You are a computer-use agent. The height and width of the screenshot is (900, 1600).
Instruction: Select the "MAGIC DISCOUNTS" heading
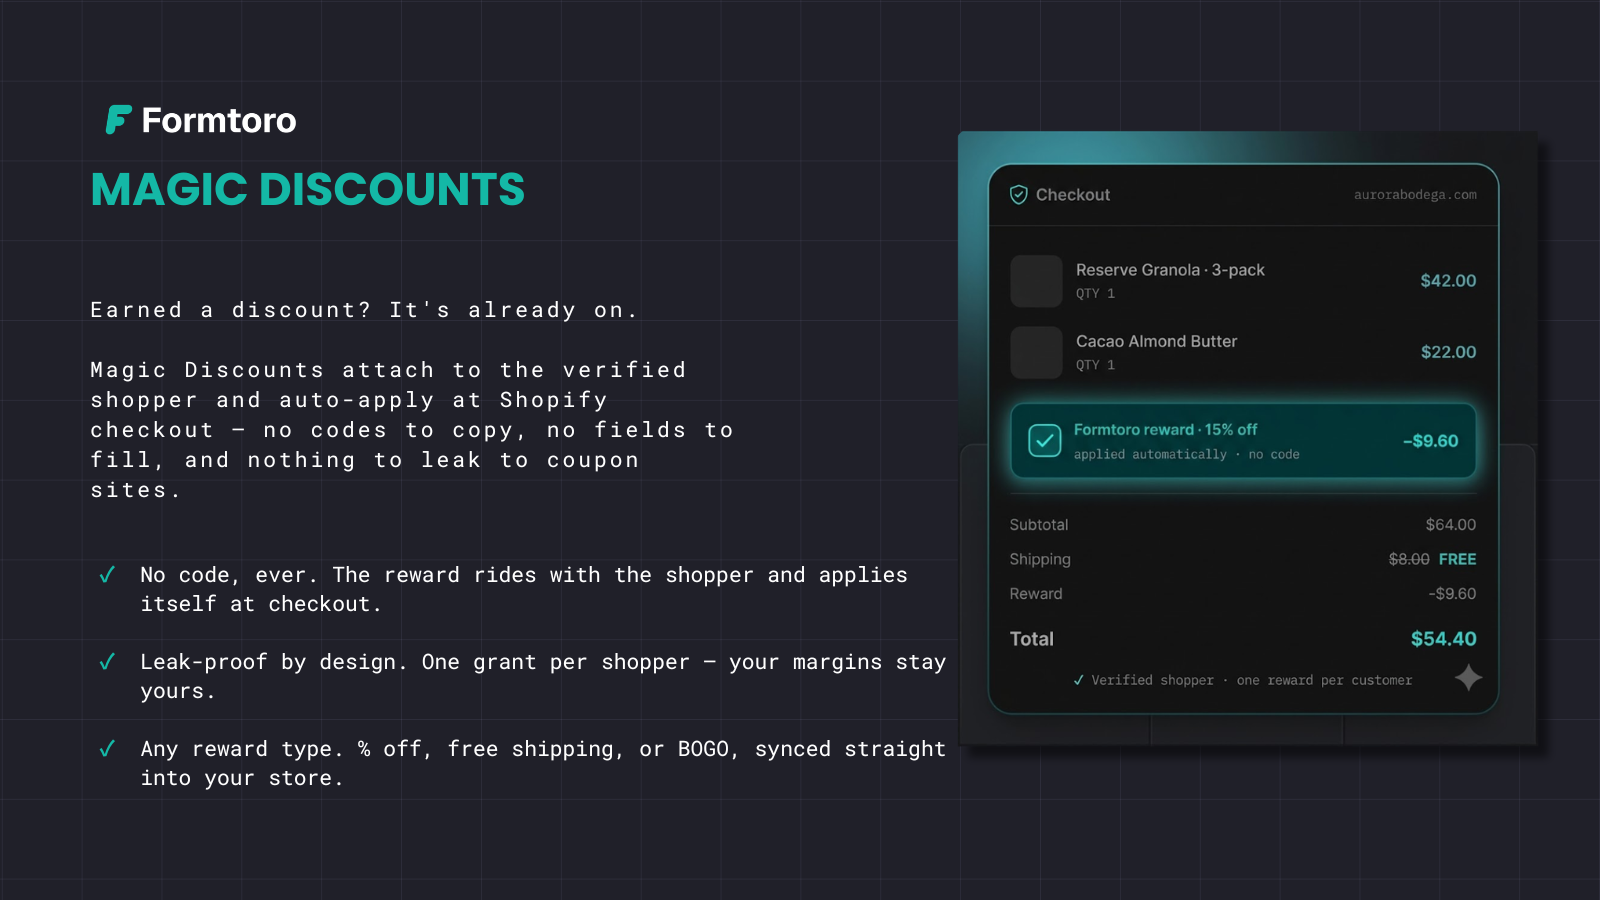[308, 189]
